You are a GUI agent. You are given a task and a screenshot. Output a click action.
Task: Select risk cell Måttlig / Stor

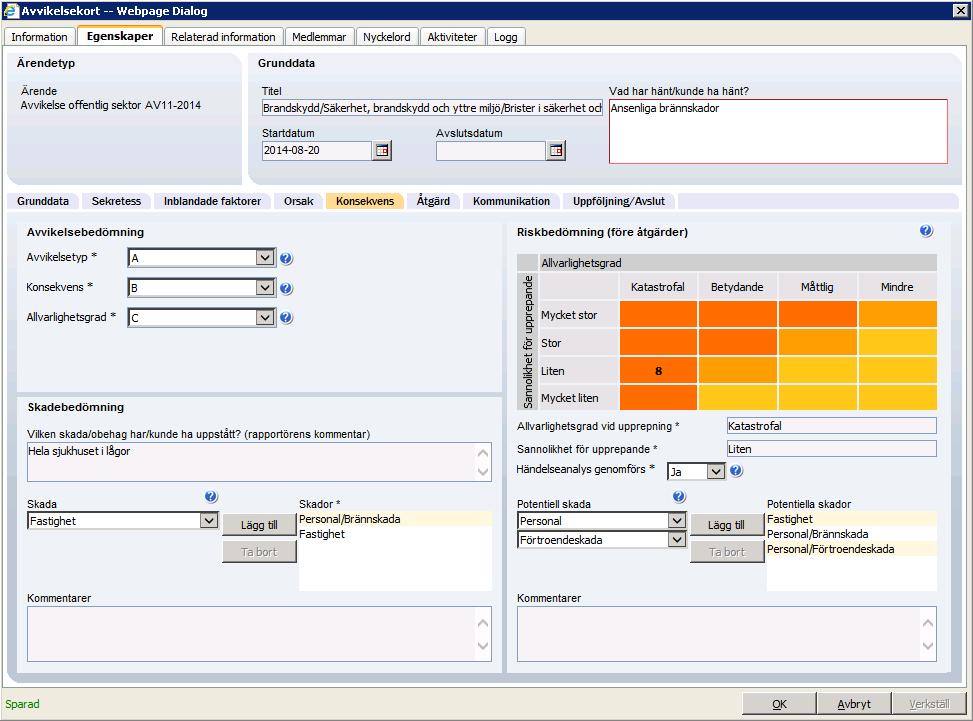[818, 343]
